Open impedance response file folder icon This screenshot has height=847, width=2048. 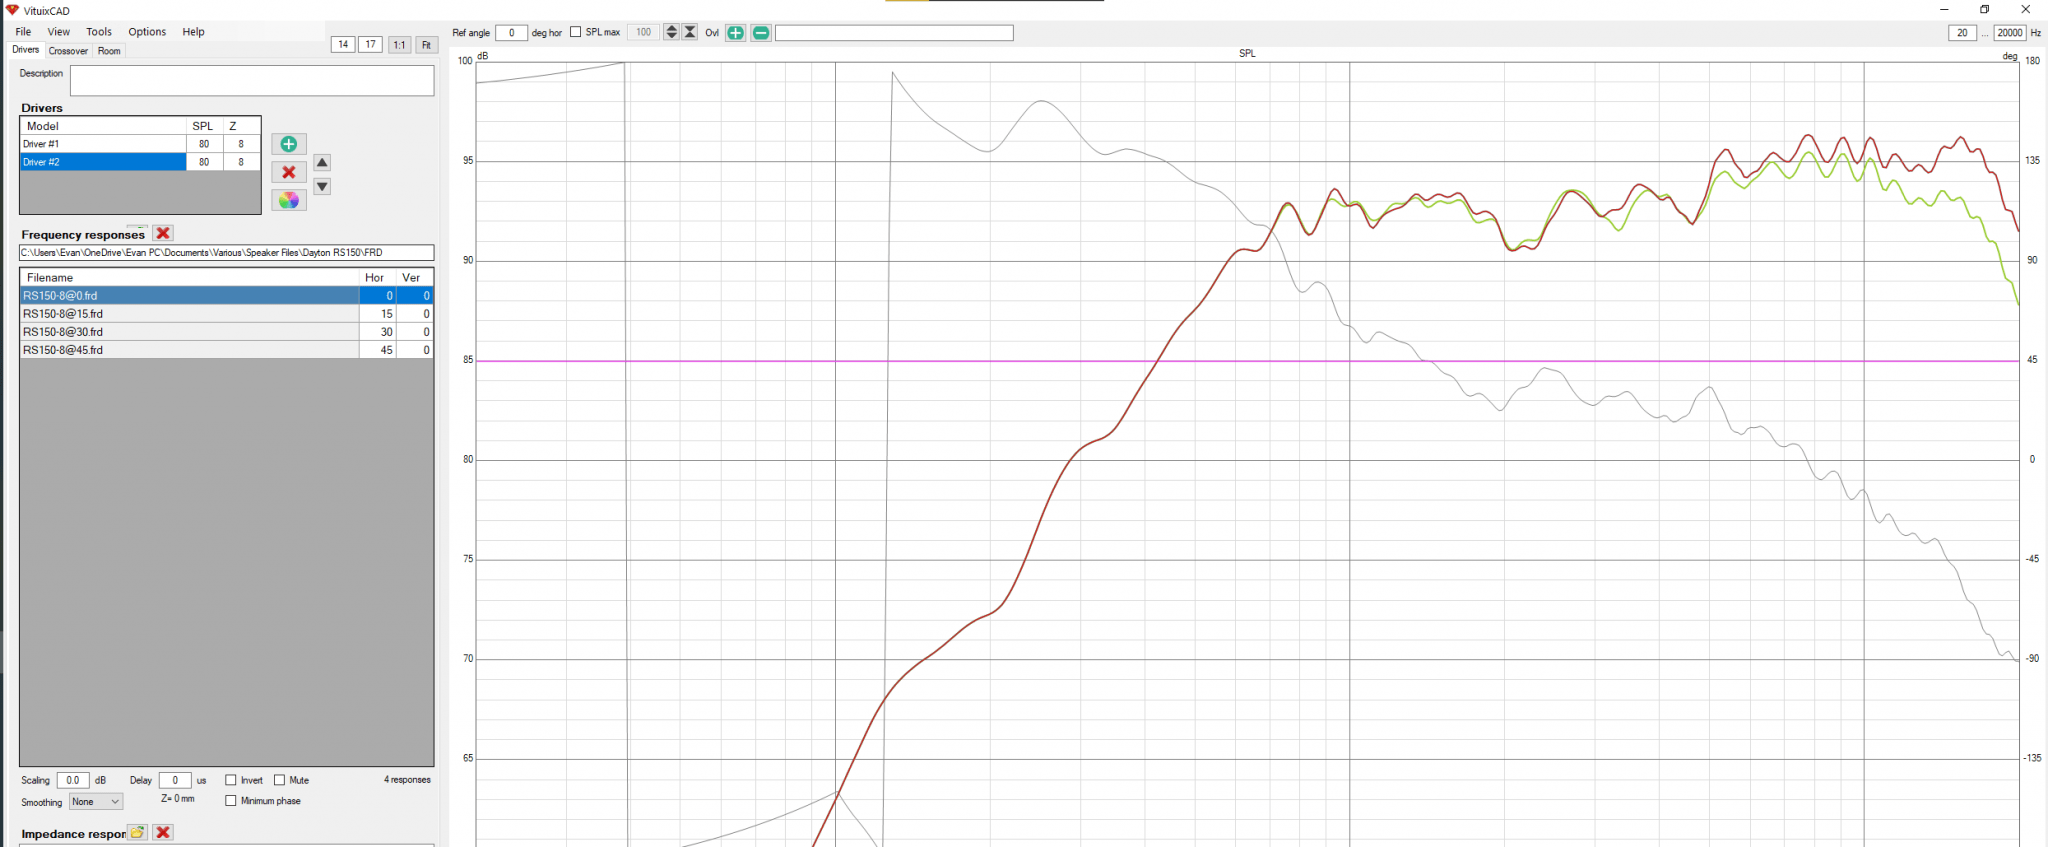[x=137, y=832]
